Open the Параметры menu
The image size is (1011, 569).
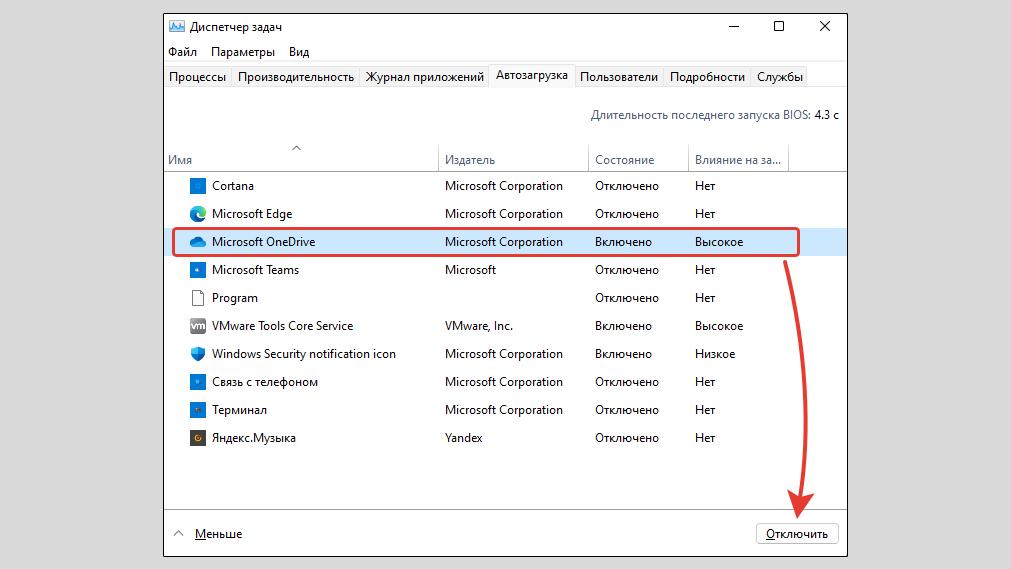242,52
